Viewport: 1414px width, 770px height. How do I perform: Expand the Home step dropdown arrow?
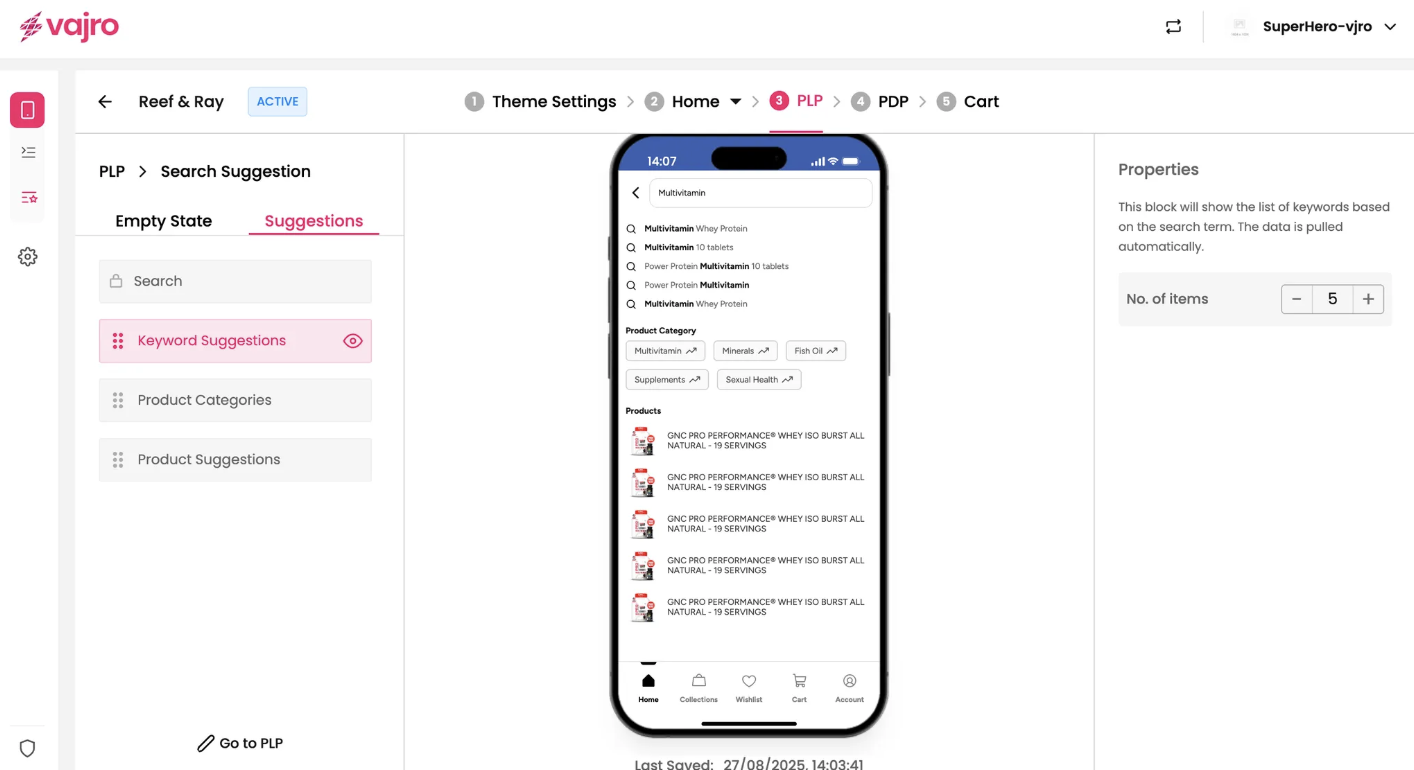pos(736,102)
